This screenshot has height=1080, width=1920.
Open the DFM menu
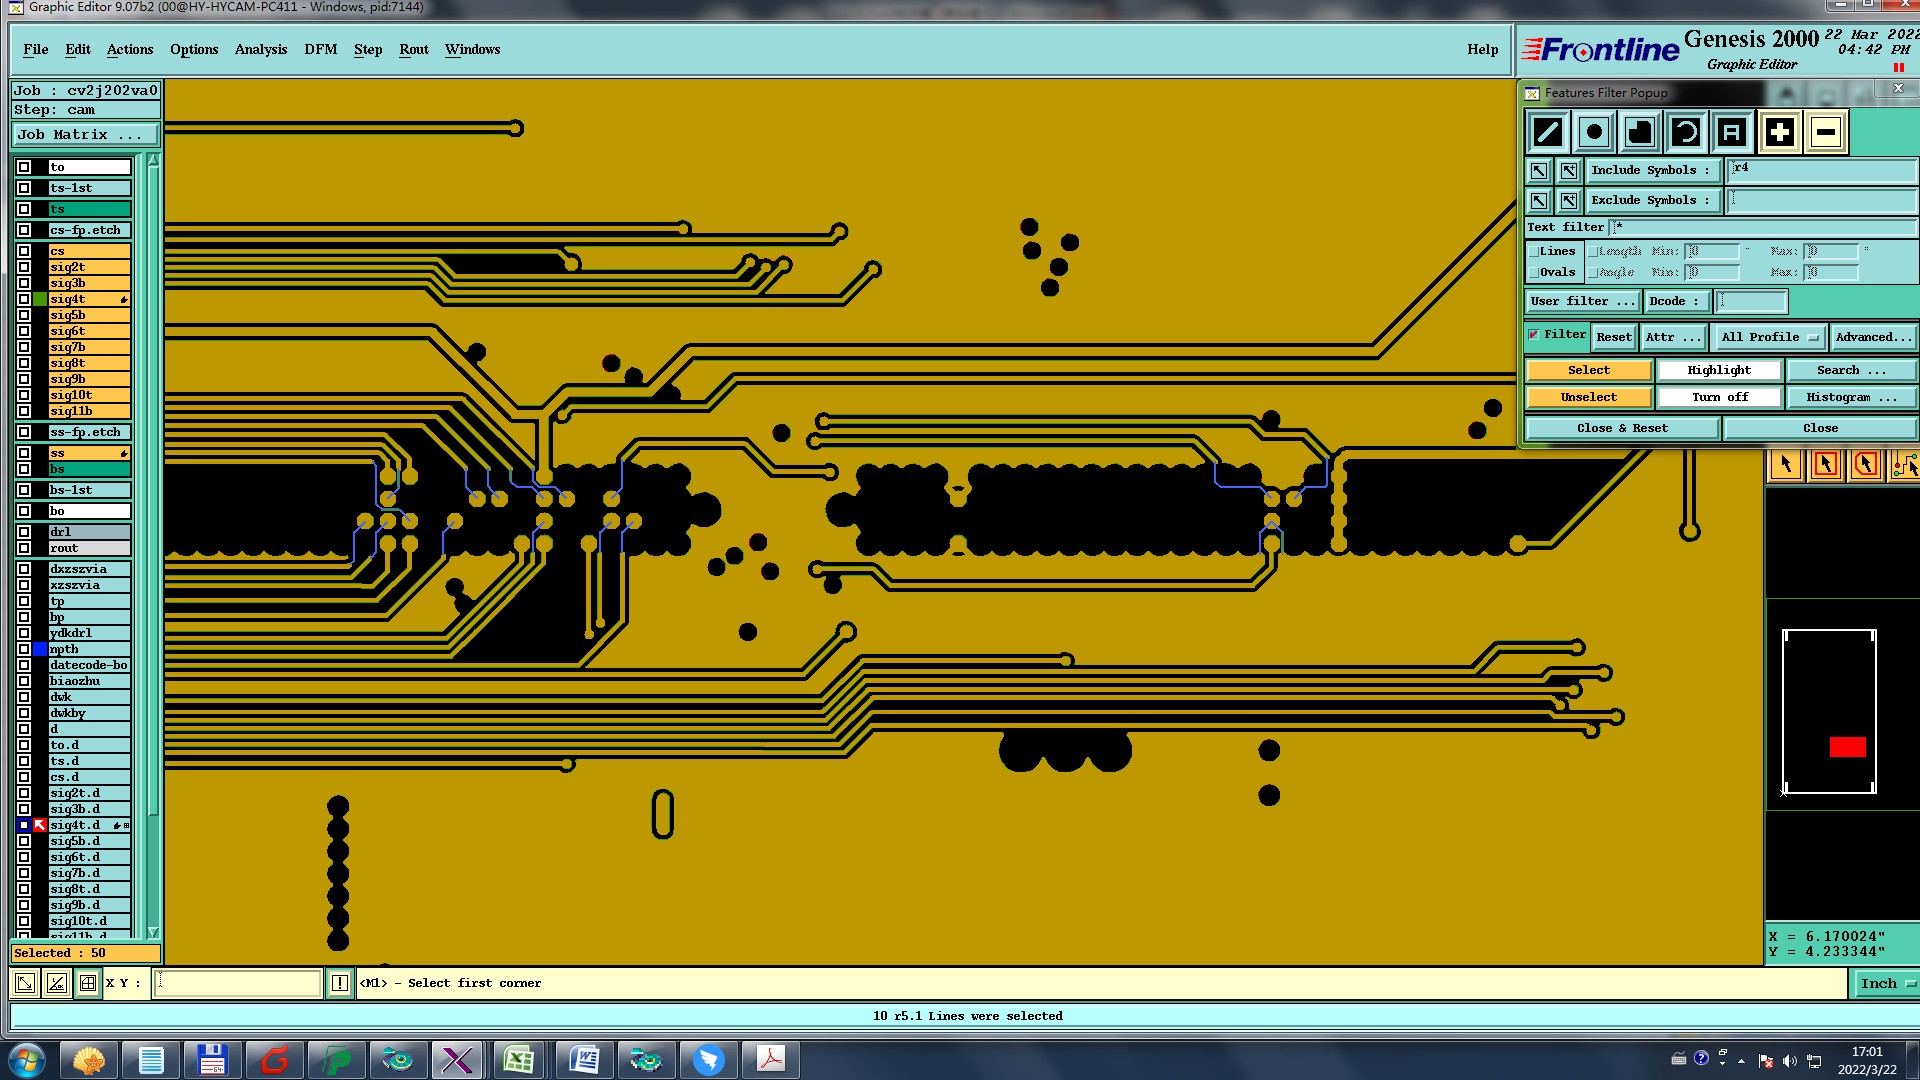point(320,49)
